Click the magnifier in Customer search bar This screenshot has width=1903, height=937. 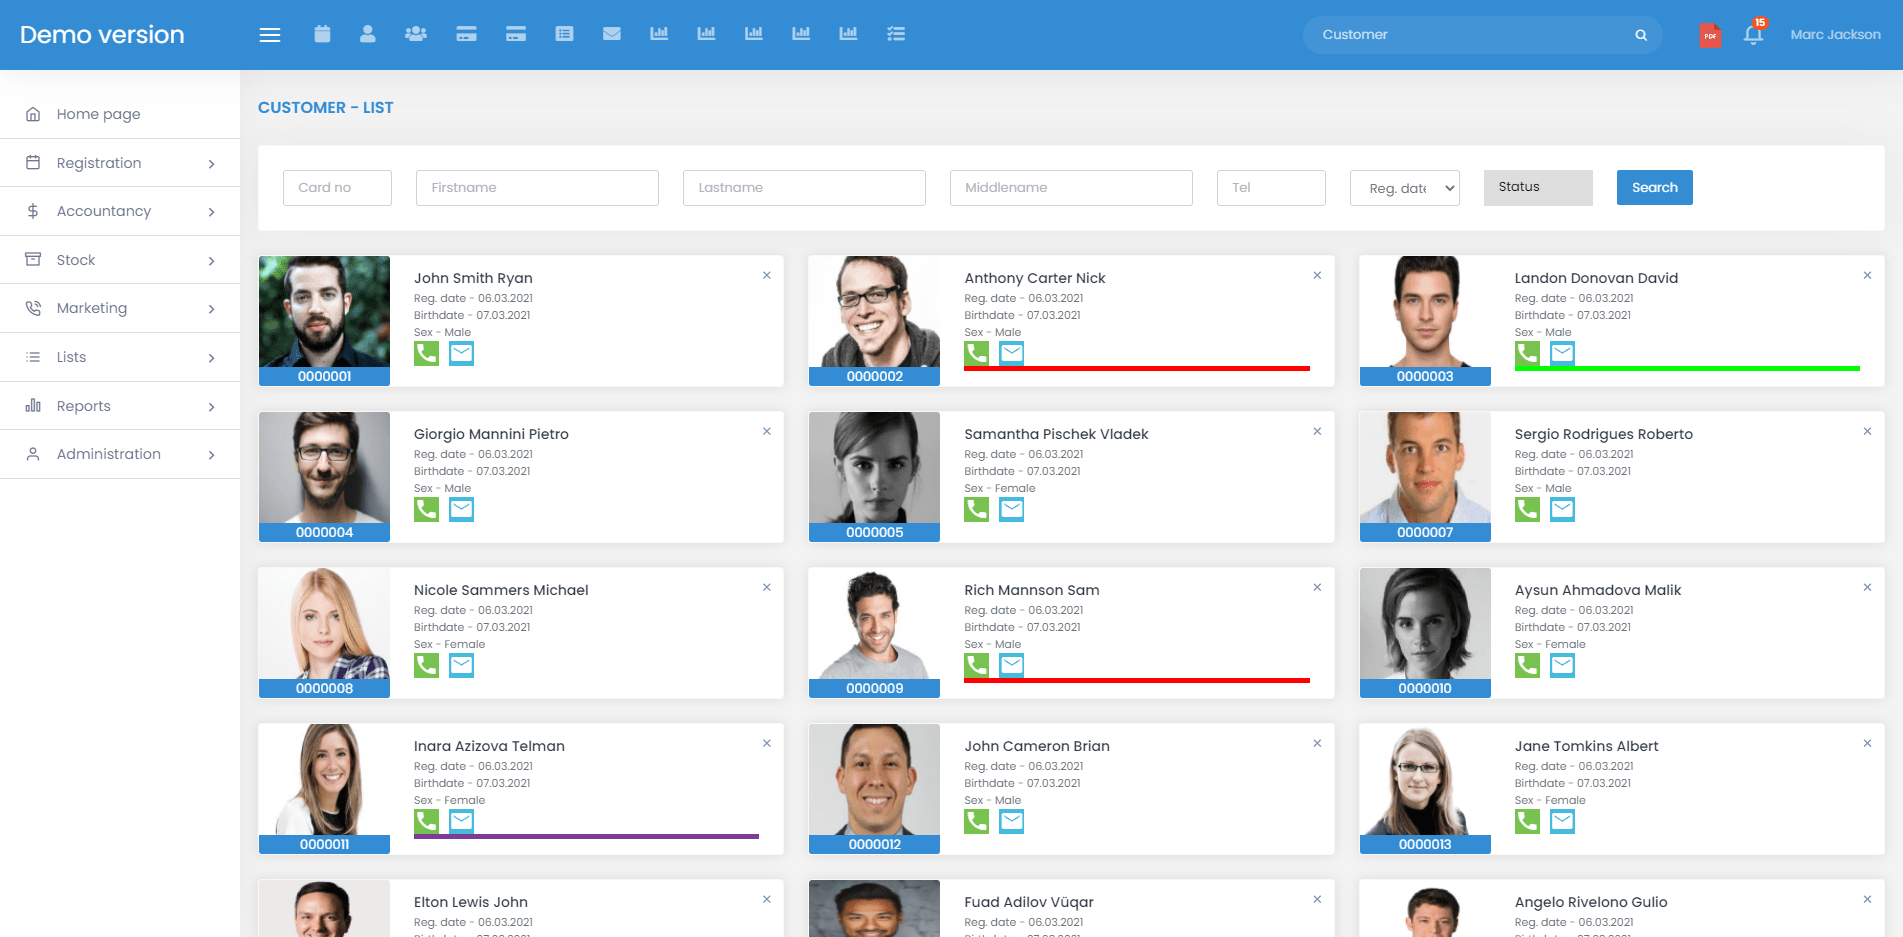[1641, 35]
